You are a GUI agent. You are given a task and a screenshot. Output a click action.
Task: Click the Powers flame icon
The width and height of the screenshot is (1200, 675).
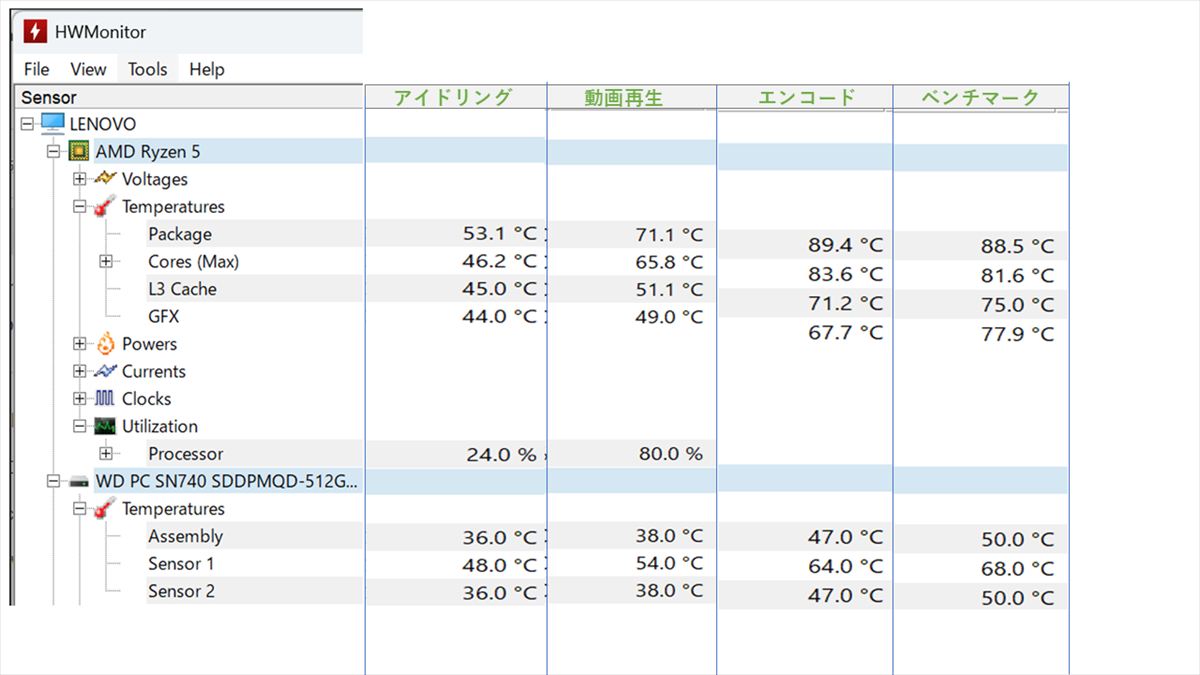[x=105, y=344]
